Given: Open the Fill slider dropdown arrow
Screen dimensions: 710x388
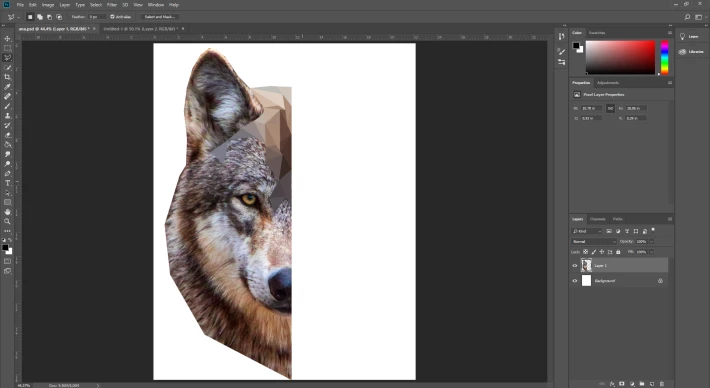Looking at the screenshot, I should click(x=652, y=252).
